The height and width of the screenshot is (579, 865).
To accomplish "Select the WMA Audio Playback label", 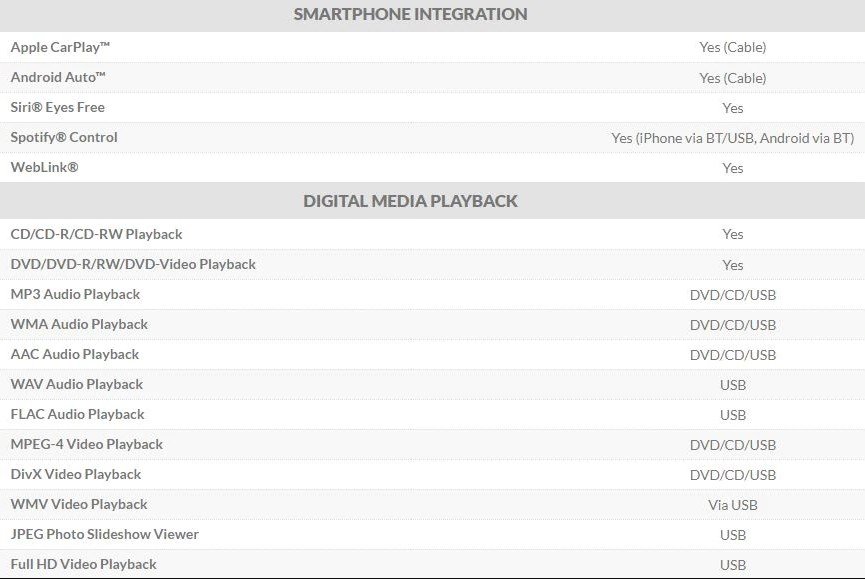I will tap(79, 324).
